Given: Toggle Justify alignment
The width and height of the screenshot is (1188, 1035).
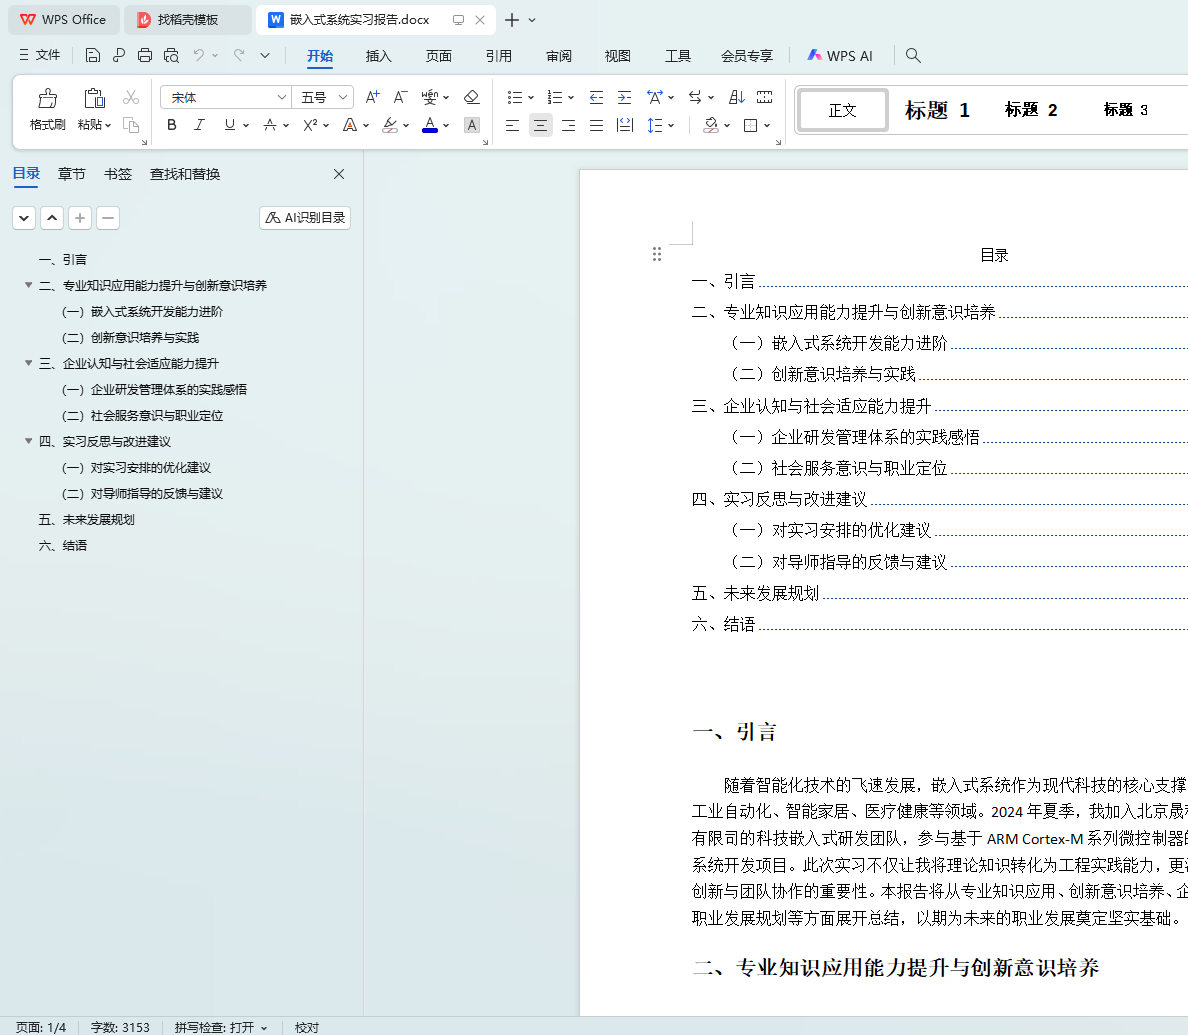Looking at the screenshot, I should [x=596, y=125].
